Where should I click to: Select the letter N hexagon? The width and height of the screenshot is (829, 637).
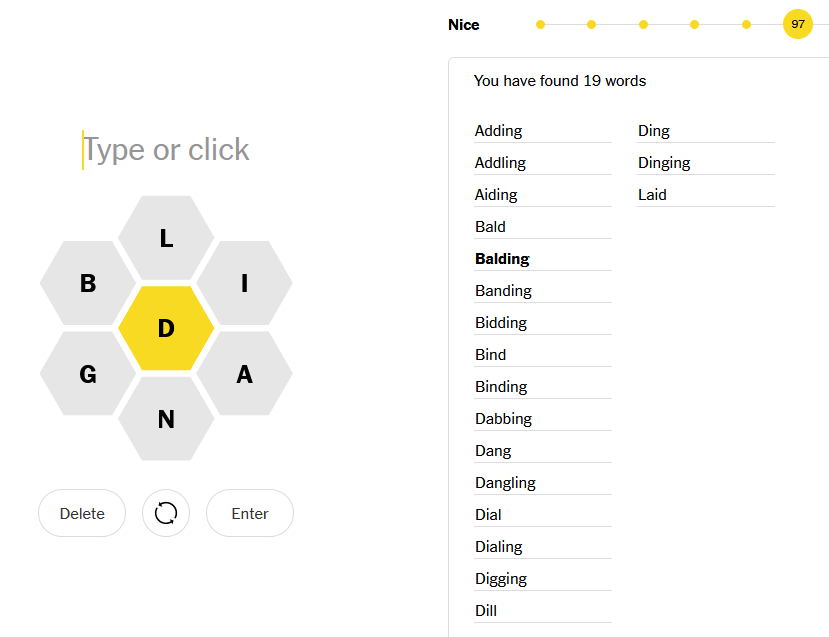(166, 419)
